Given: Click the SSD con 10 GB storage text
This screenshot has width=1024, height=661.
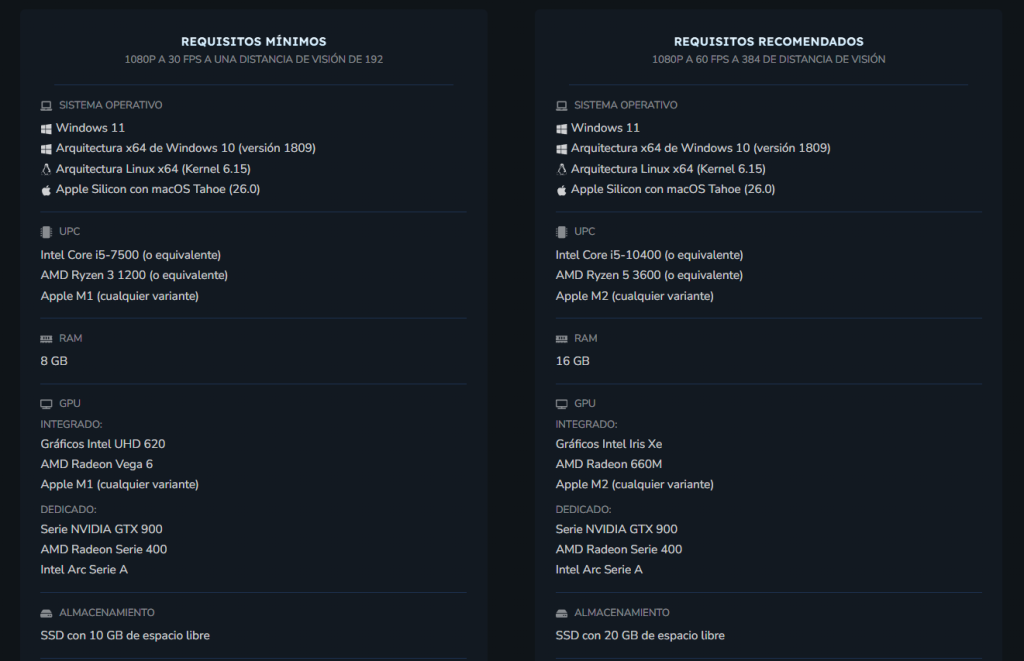Looking at the screenshot, I should pos(125,635).
